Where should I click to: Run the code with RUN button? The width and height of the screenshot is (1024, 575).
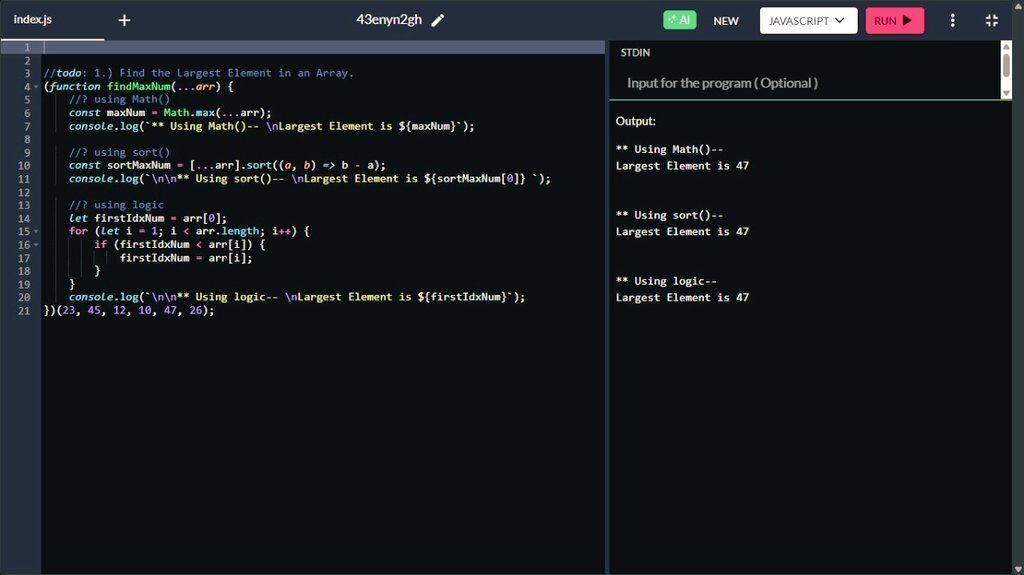pos(894,20)
